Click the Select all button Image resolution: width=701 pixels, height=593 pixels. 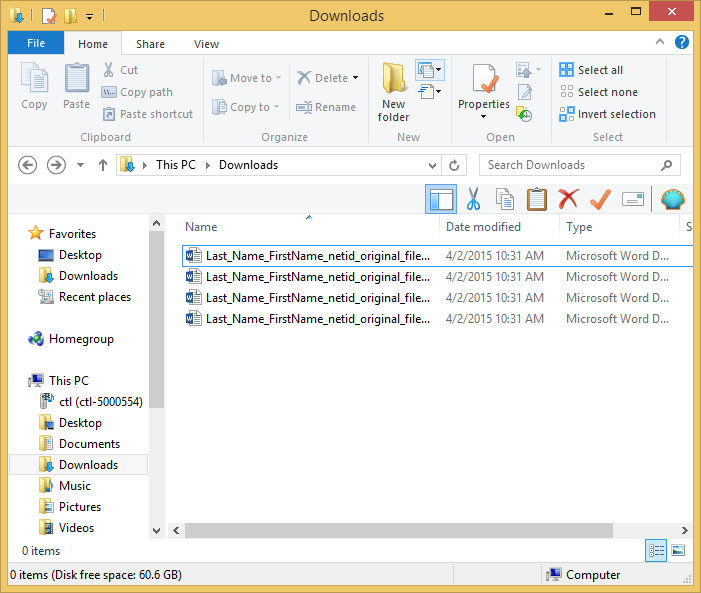pos(591,70)
